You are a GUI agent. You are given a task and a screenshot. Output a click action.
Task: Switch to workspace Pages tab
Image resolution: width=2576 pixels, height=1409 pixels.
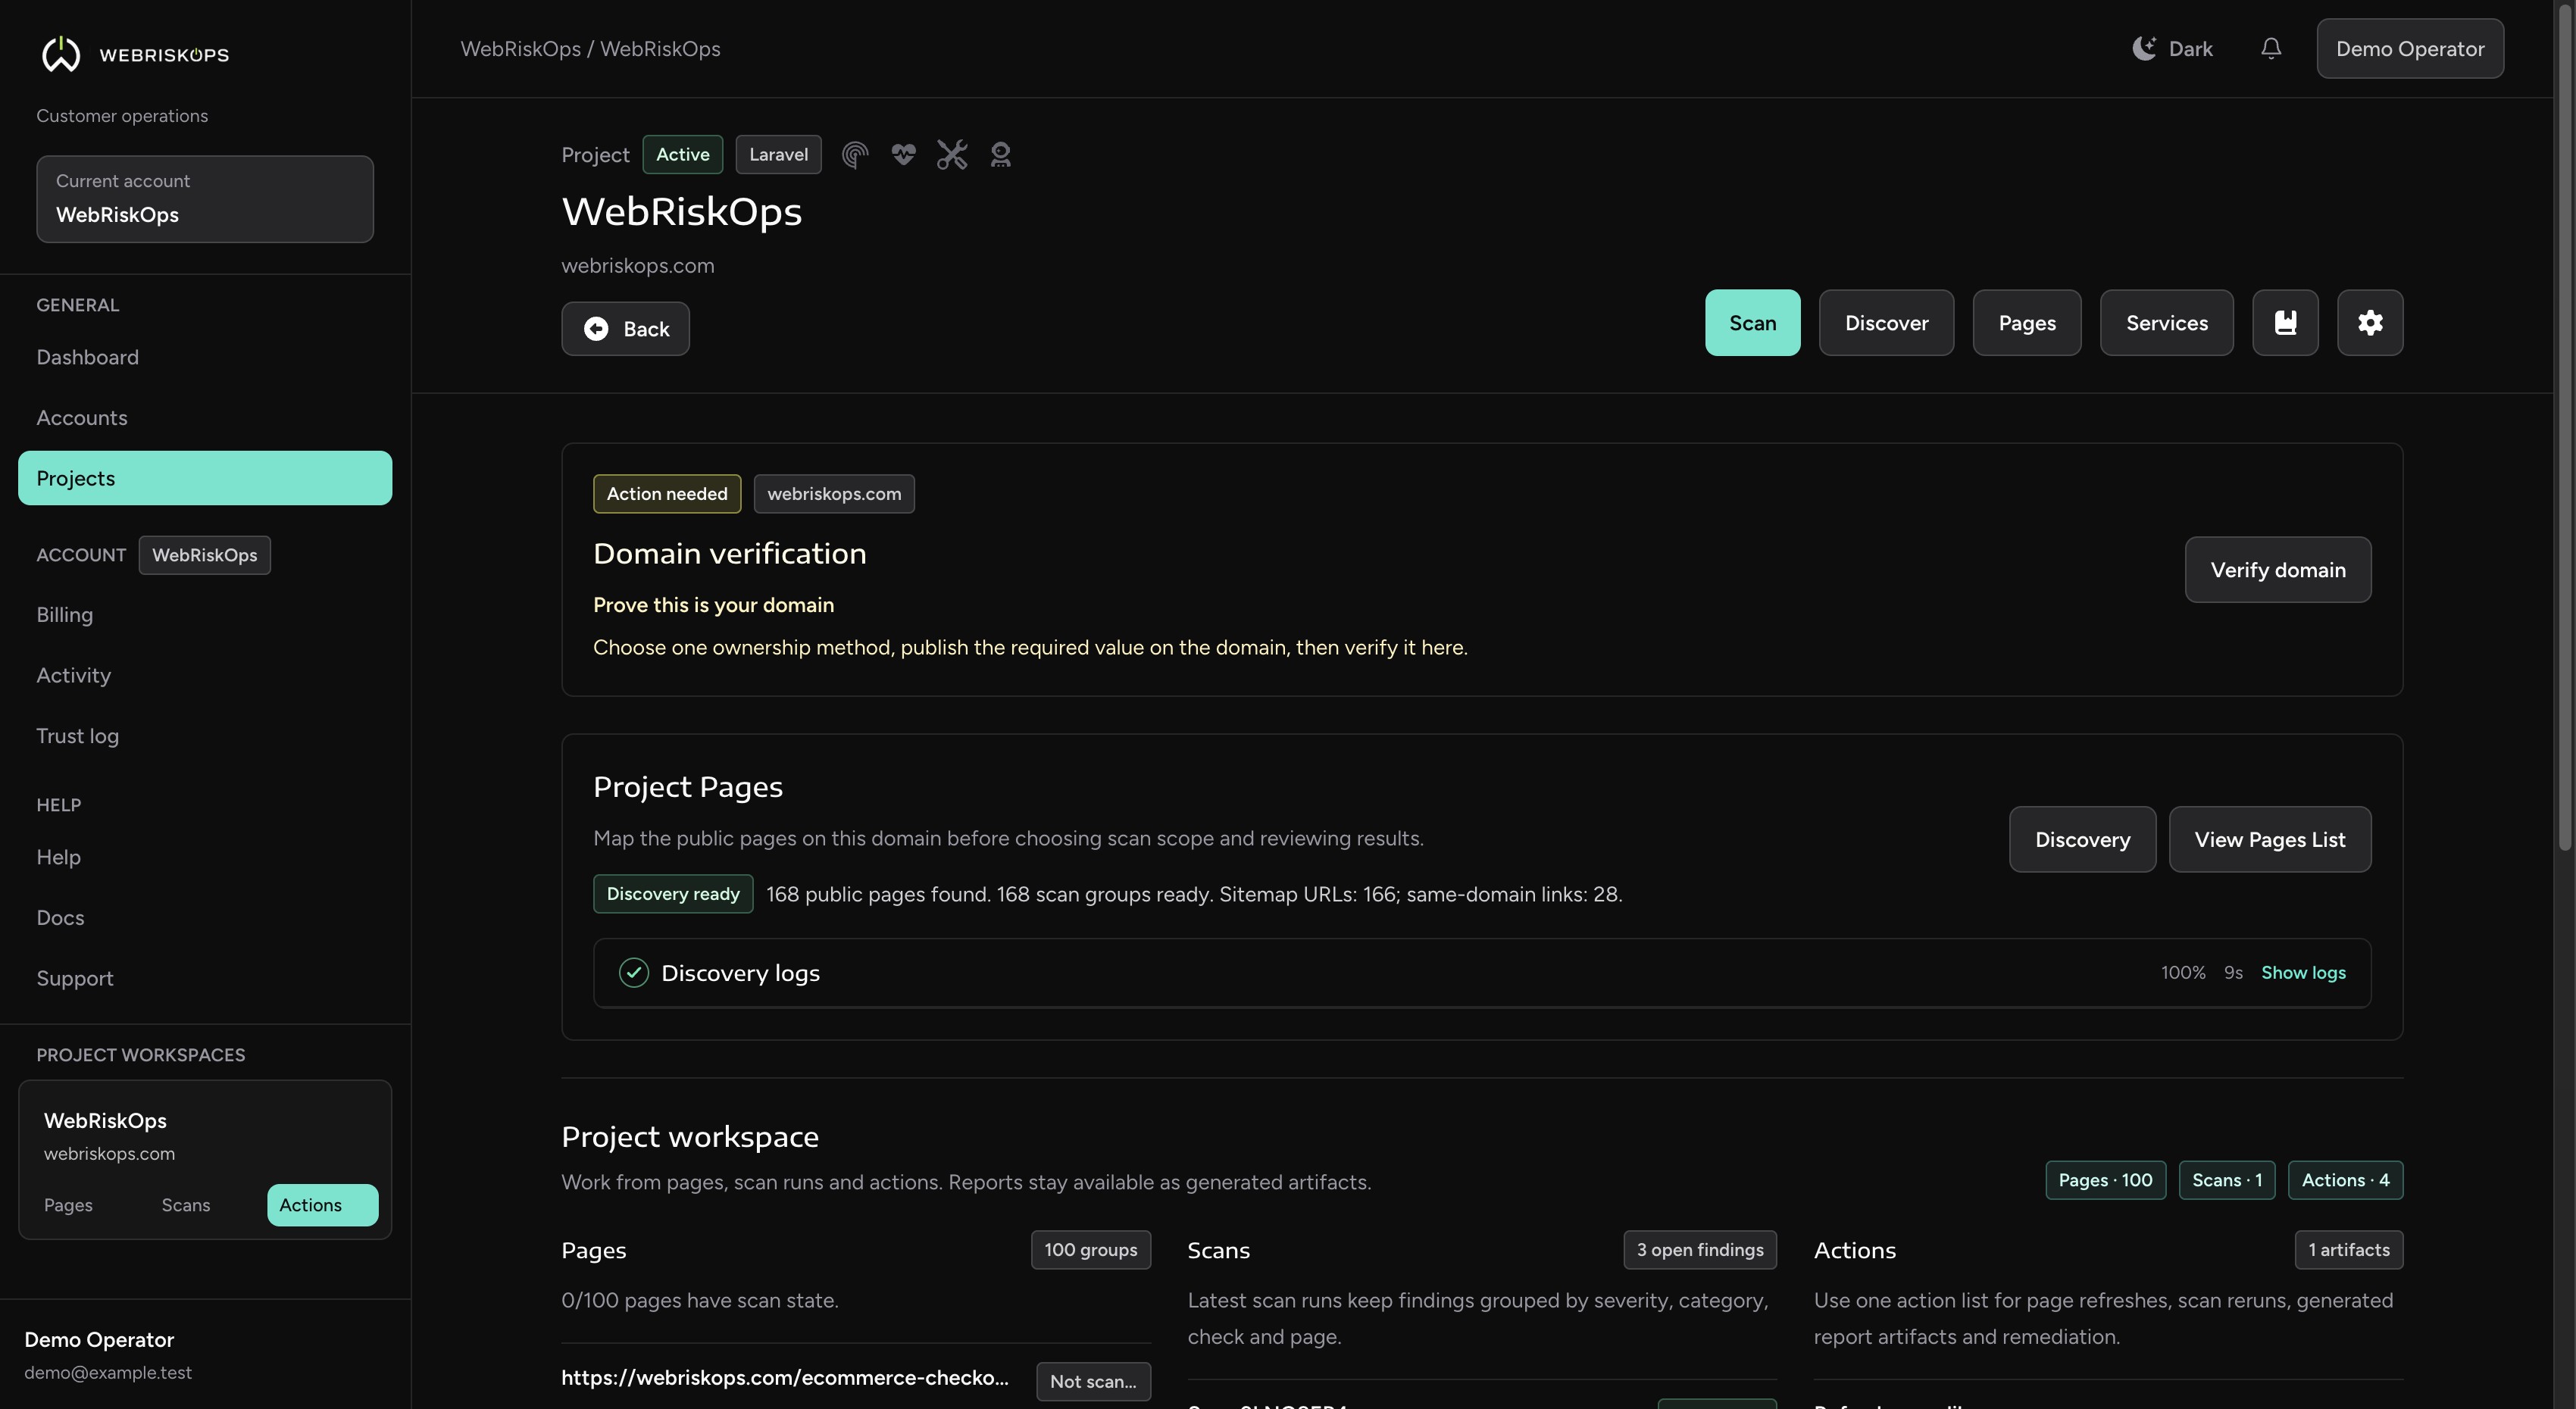click(x=68, y=1205)
